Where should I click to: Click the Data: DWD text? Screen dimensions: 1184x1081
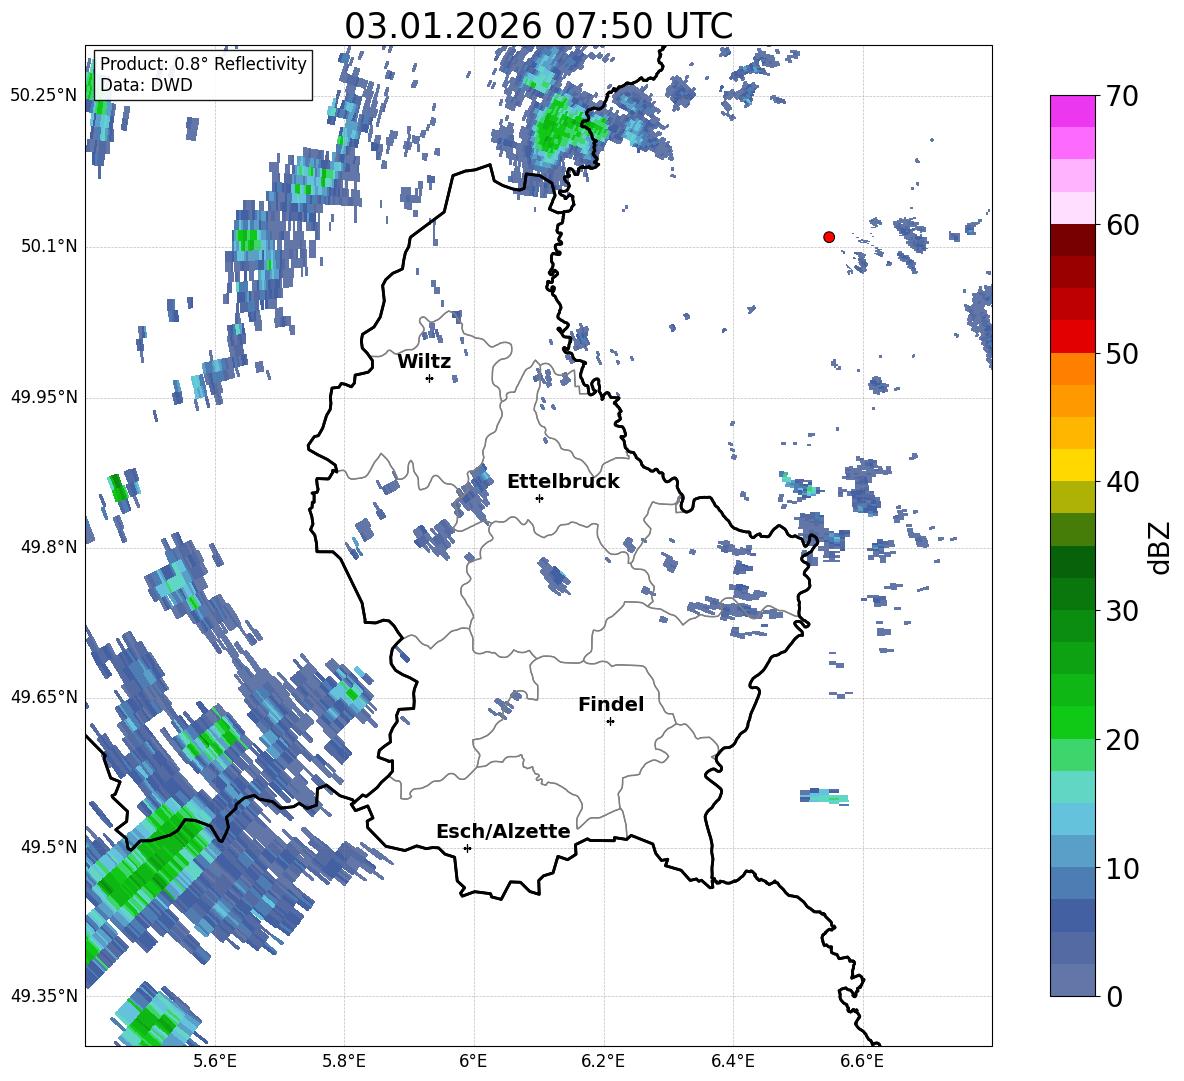(146, 85)
